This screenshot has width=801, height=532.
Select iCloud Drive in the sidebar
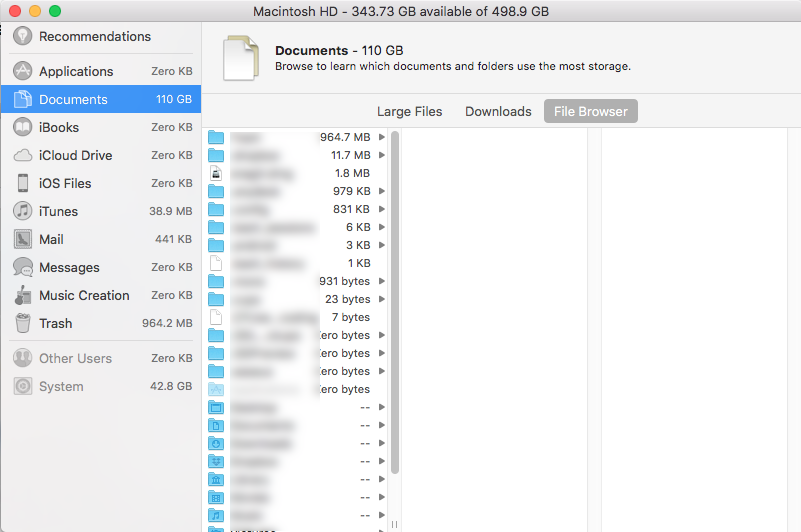tap(101, 155)
